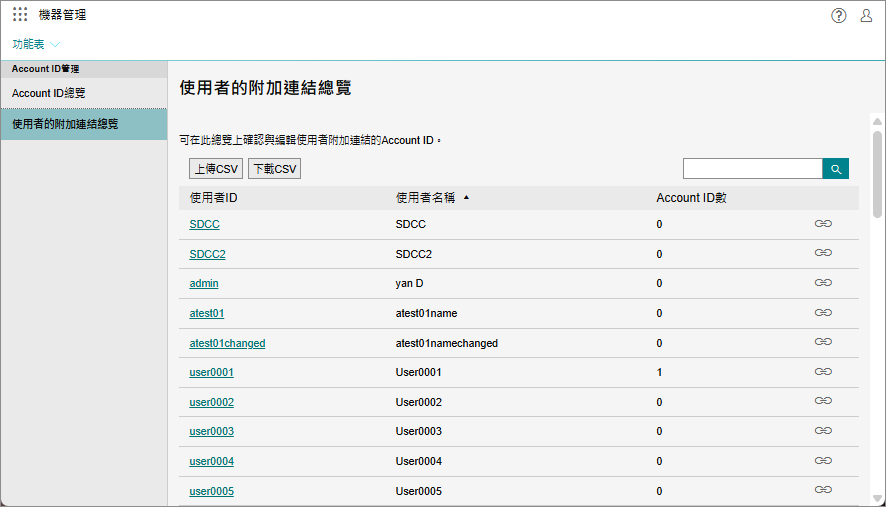Image resolution: width=886 pixels, height=507 pixels.
Task: Click the link icon for user0004 row
Action: [x=823, y=461]
